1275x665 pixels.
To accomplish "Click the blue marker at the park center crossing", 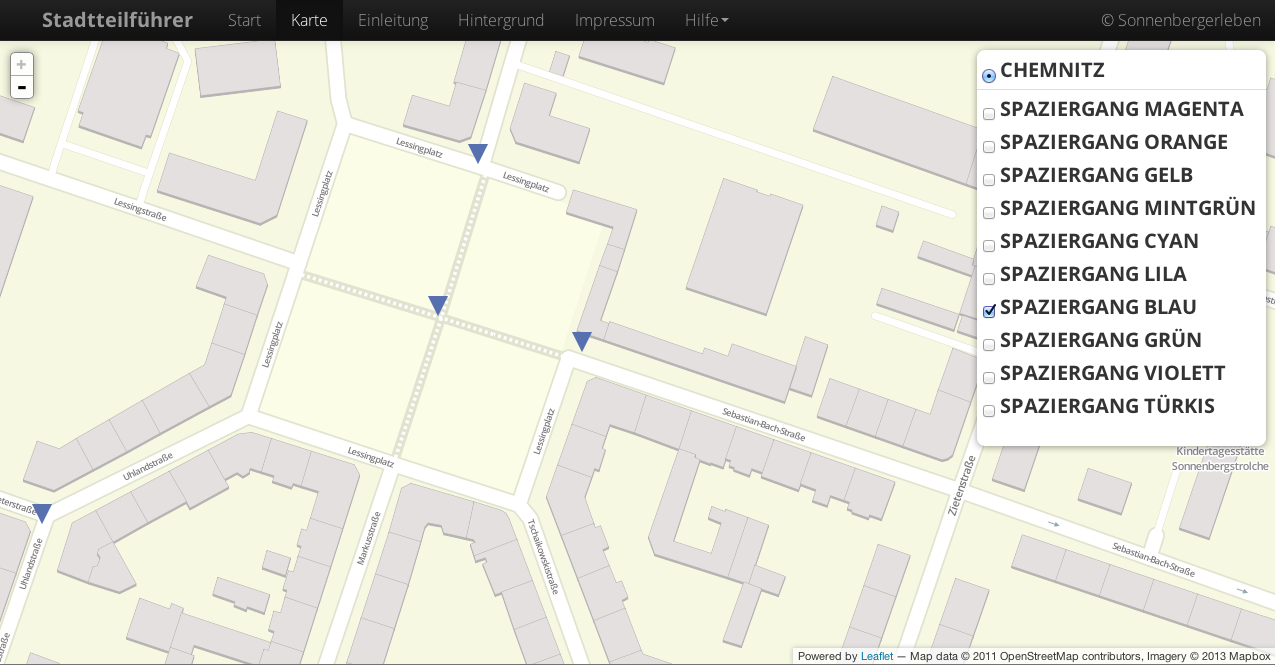I will (438, 306).
